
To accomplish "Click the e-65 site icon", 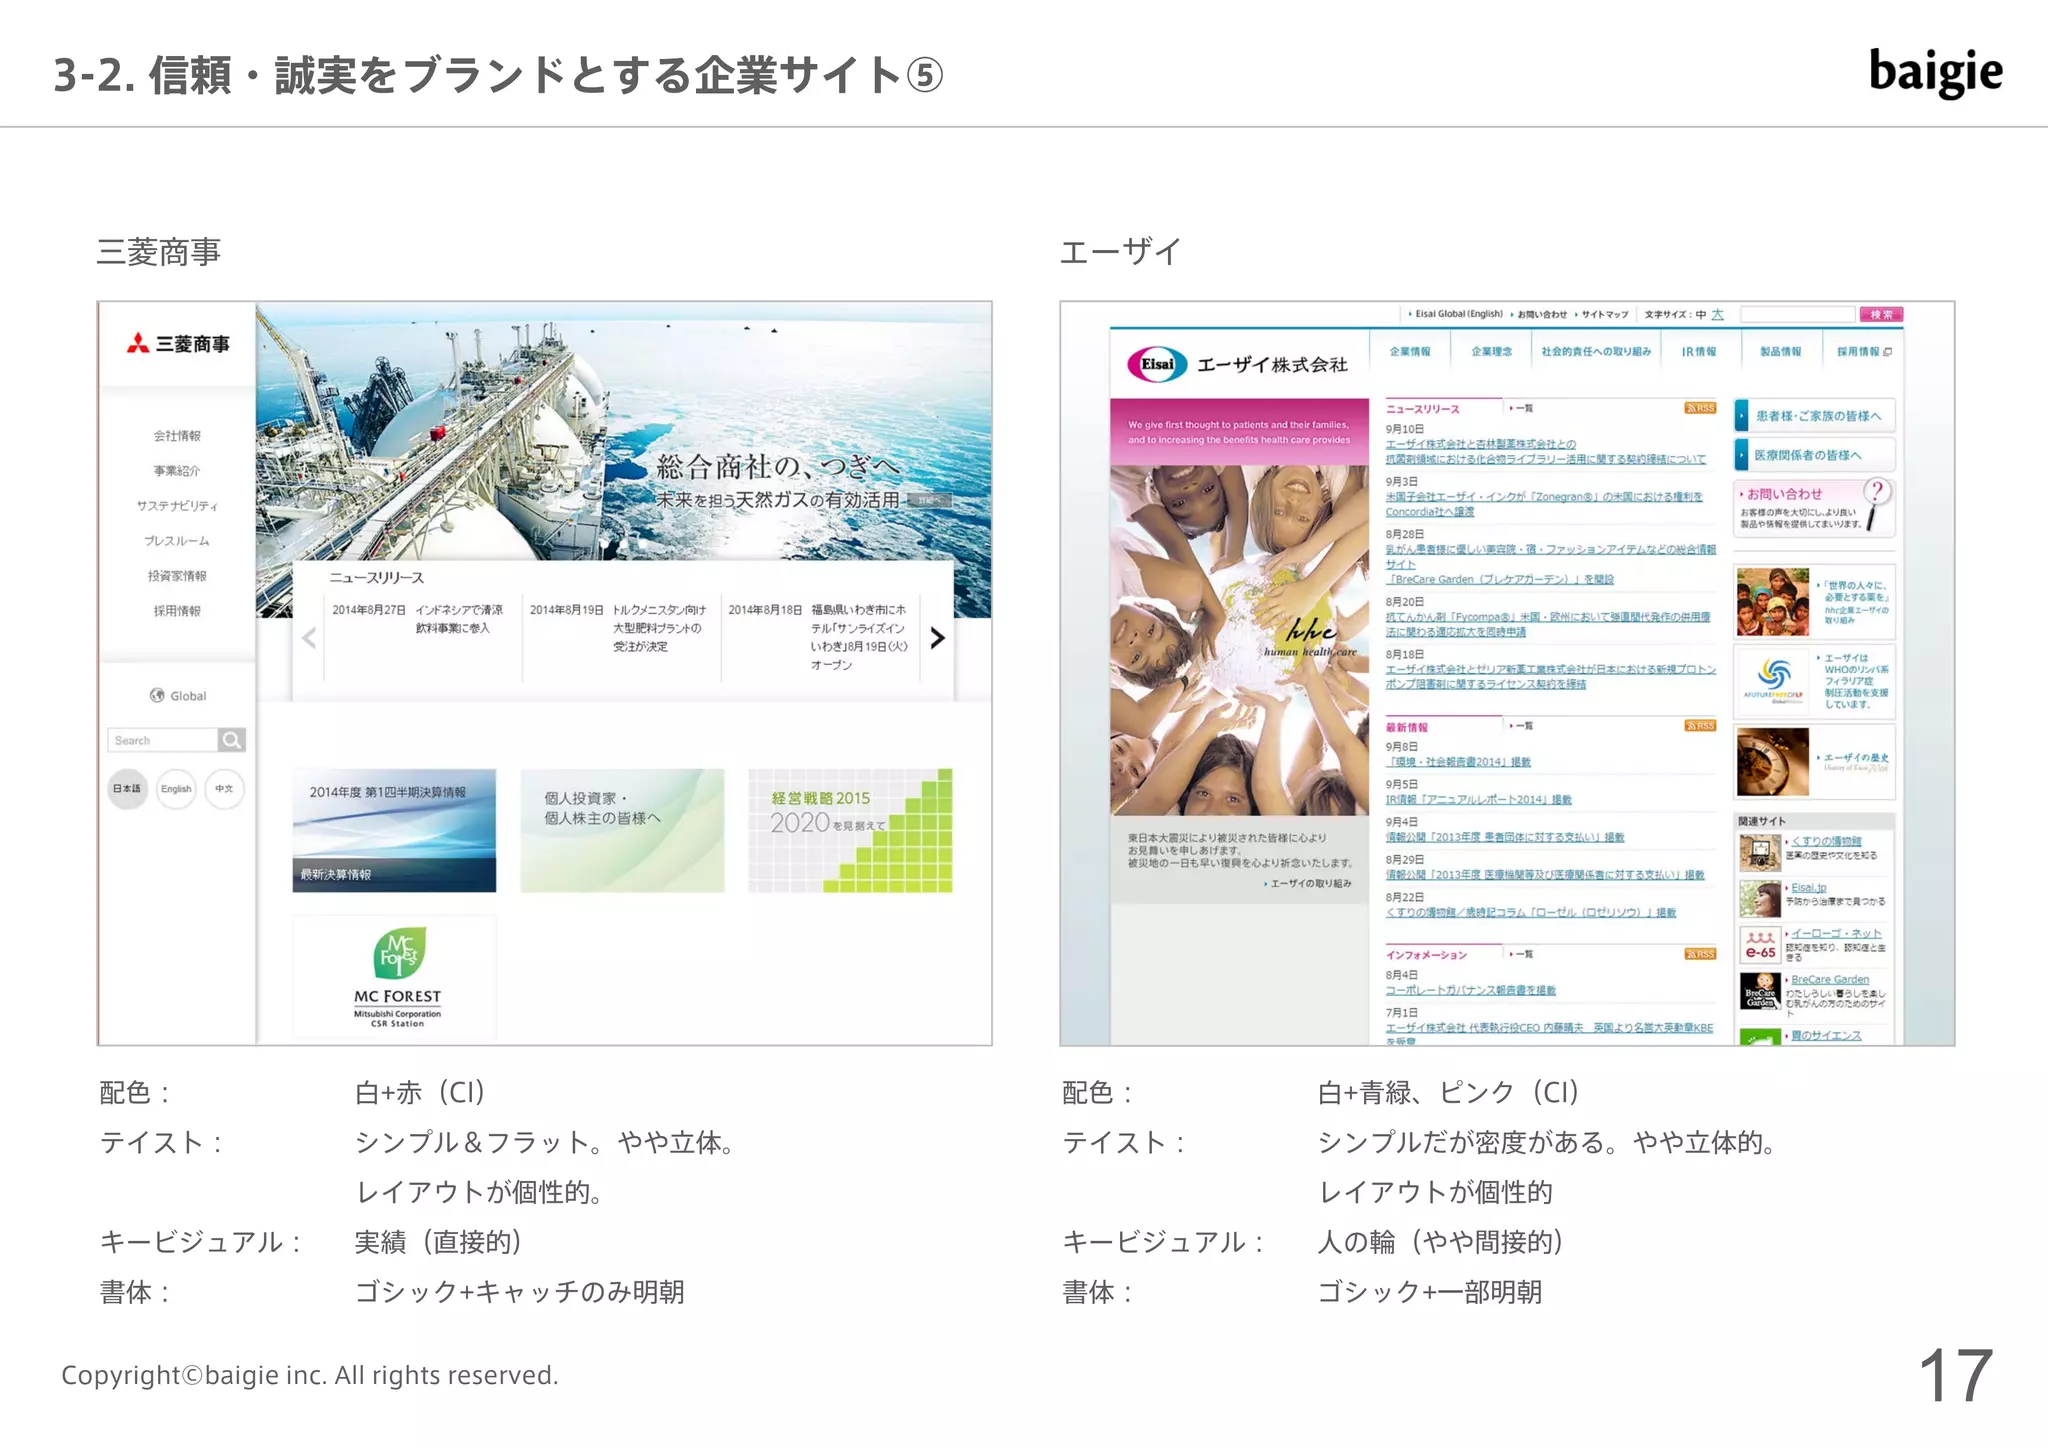I will (1760, 946).
